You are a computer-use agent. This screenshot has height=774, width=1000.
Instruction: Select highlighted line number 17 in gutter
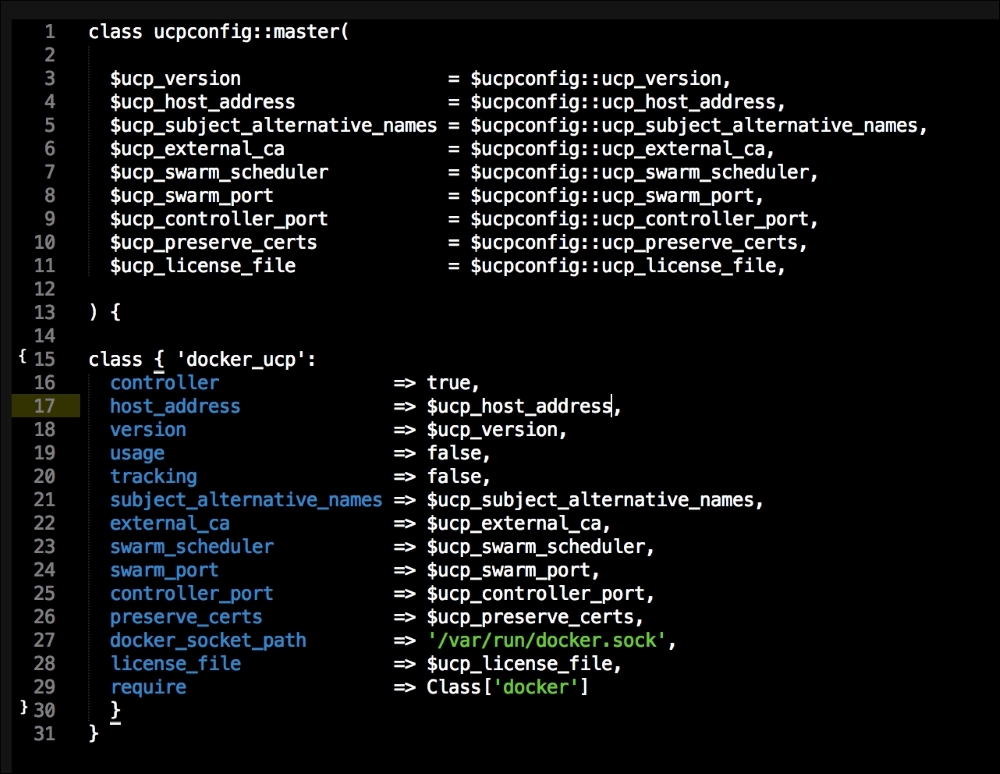[x=44, y=406]
